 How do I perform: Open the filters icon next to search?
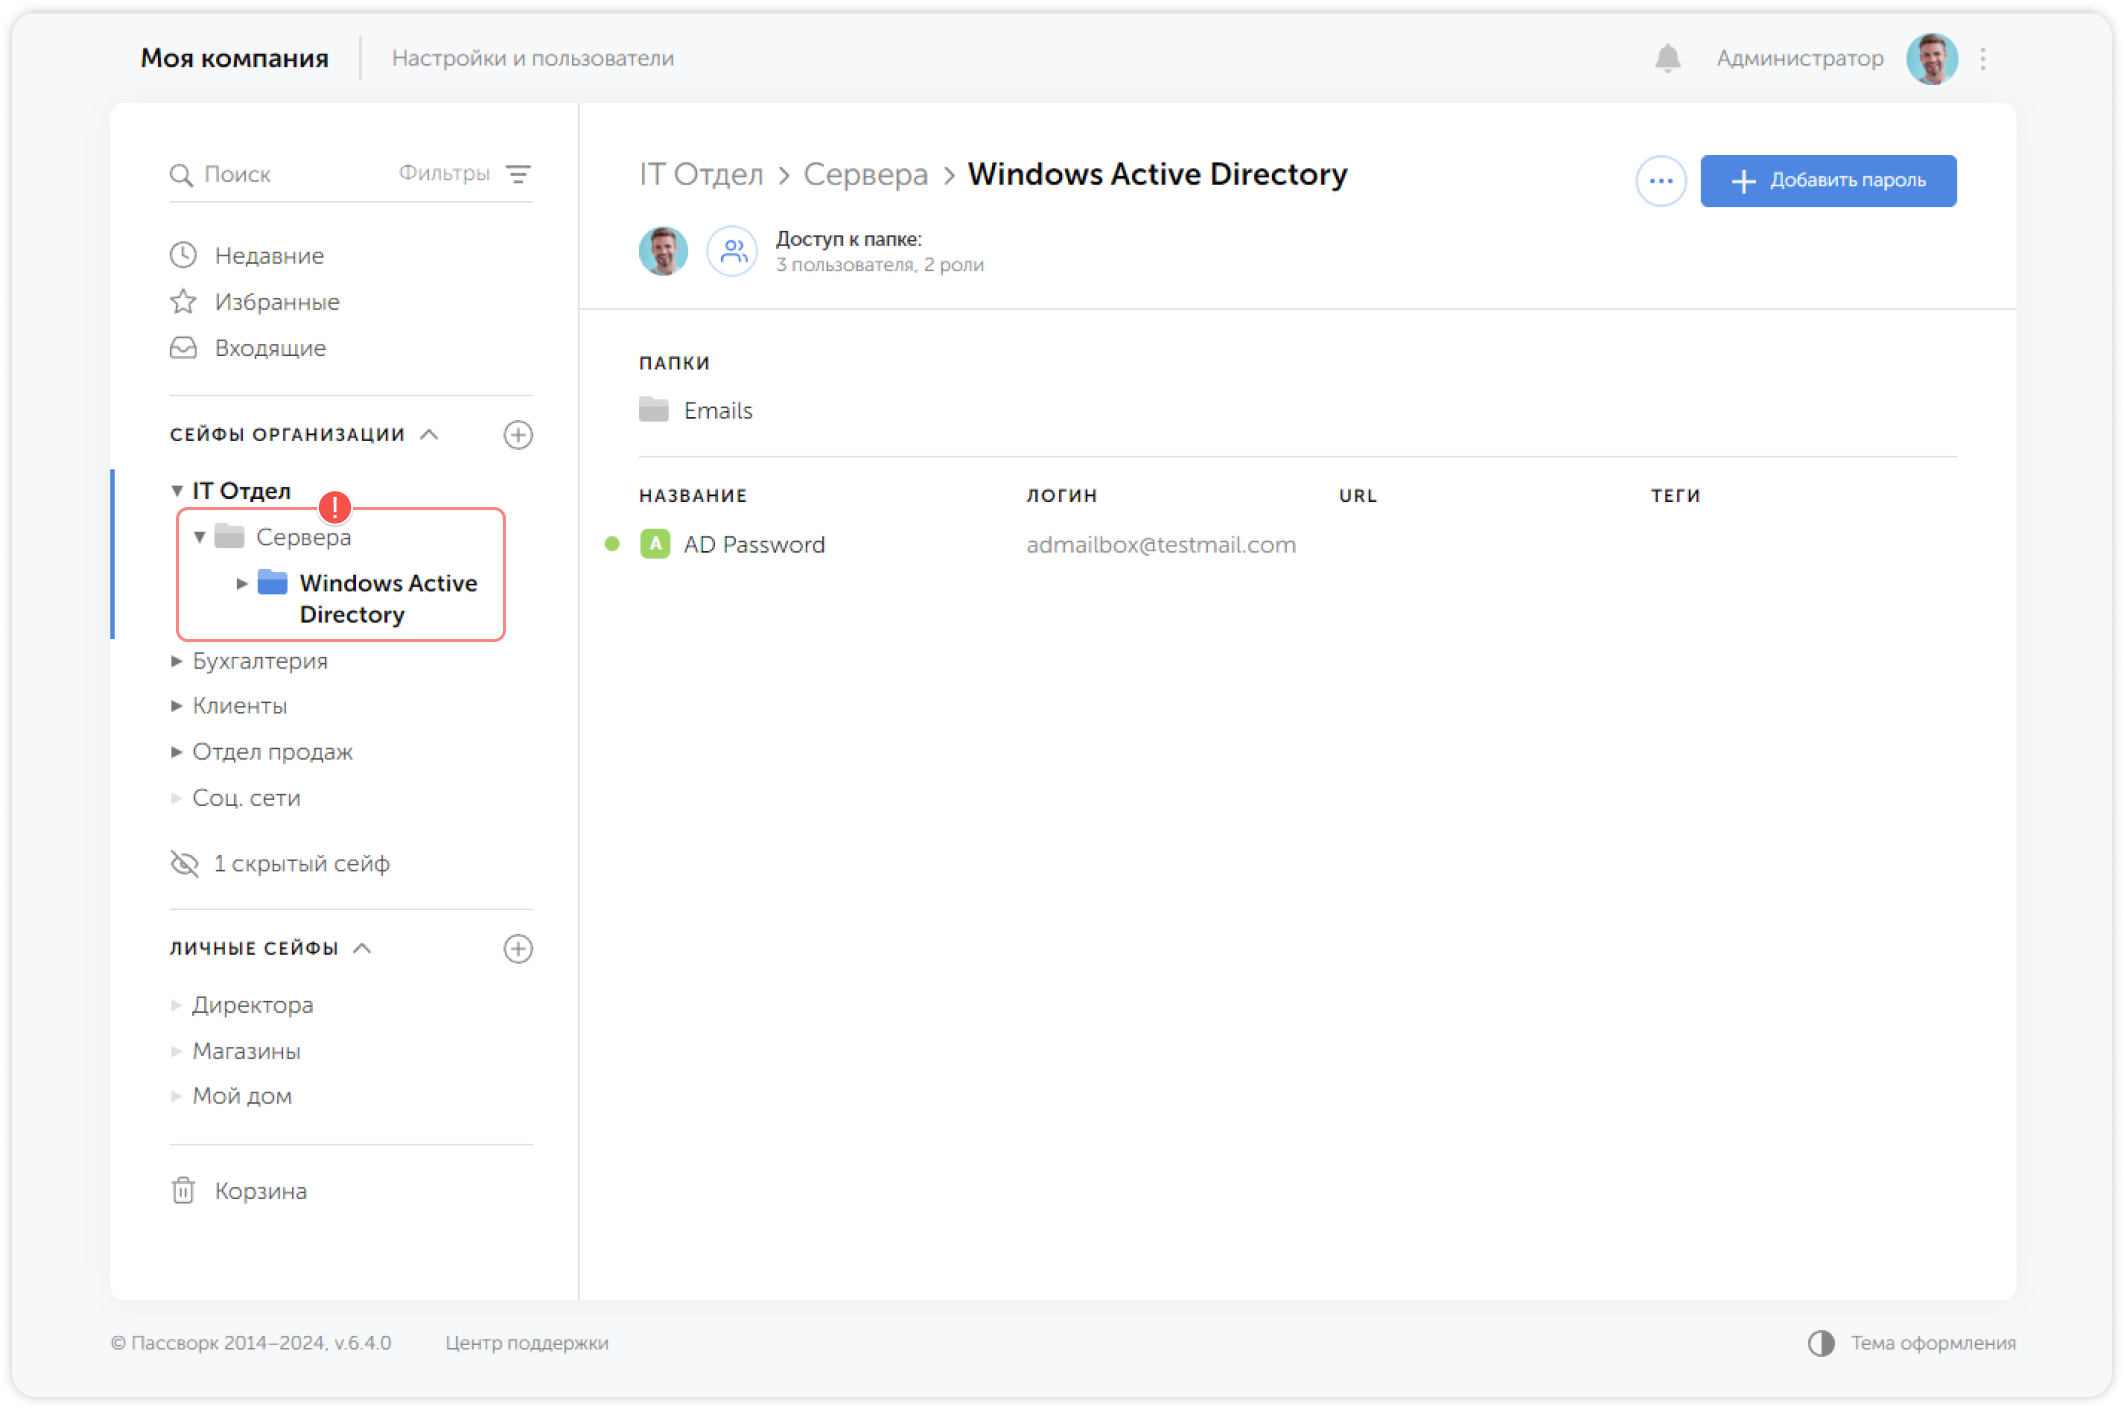coord(518,174)
